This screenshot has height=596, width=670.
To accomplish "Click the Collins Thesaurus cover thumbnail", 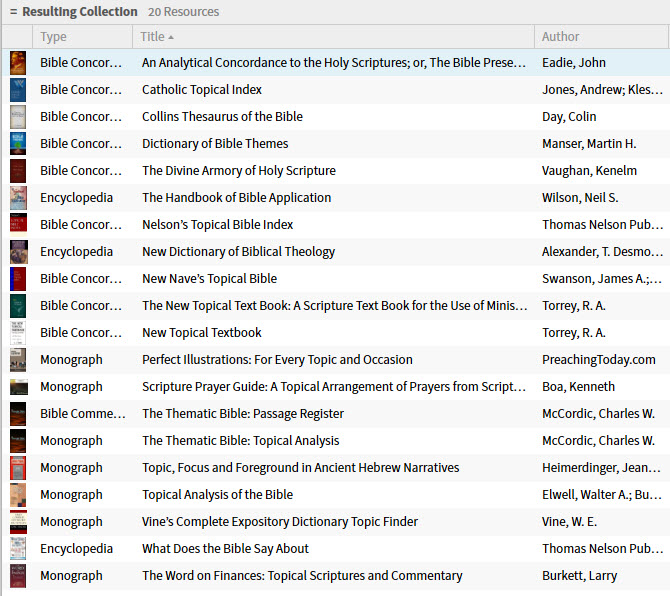I will (18, 117).
